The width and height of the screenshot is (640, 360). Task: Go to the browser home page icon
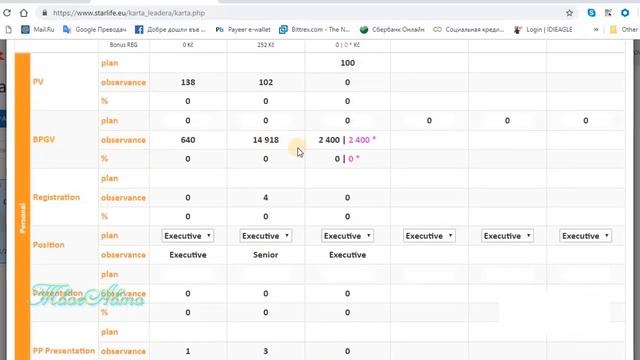pyautogui.click(x=24, y=13)
